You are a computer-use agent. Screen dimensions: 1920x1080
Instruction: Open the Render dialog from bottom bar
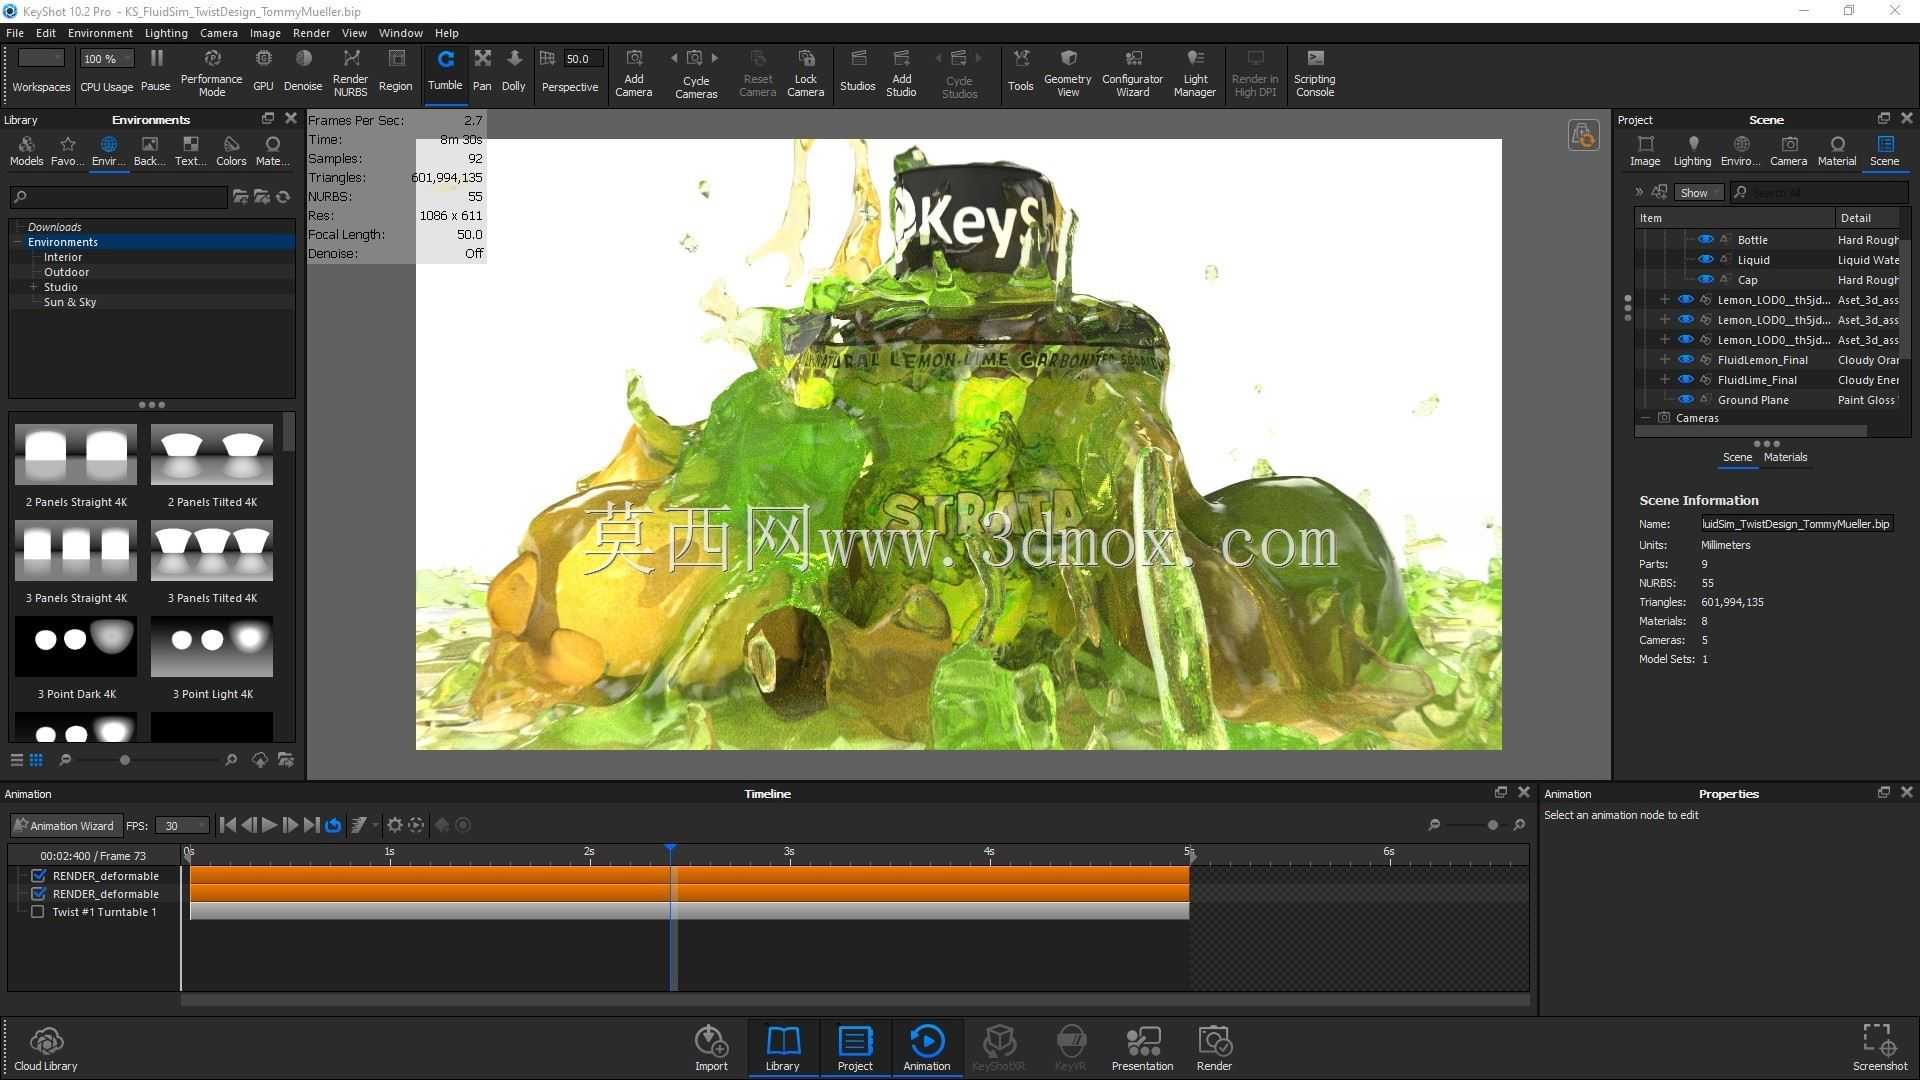point(1214,1048)
